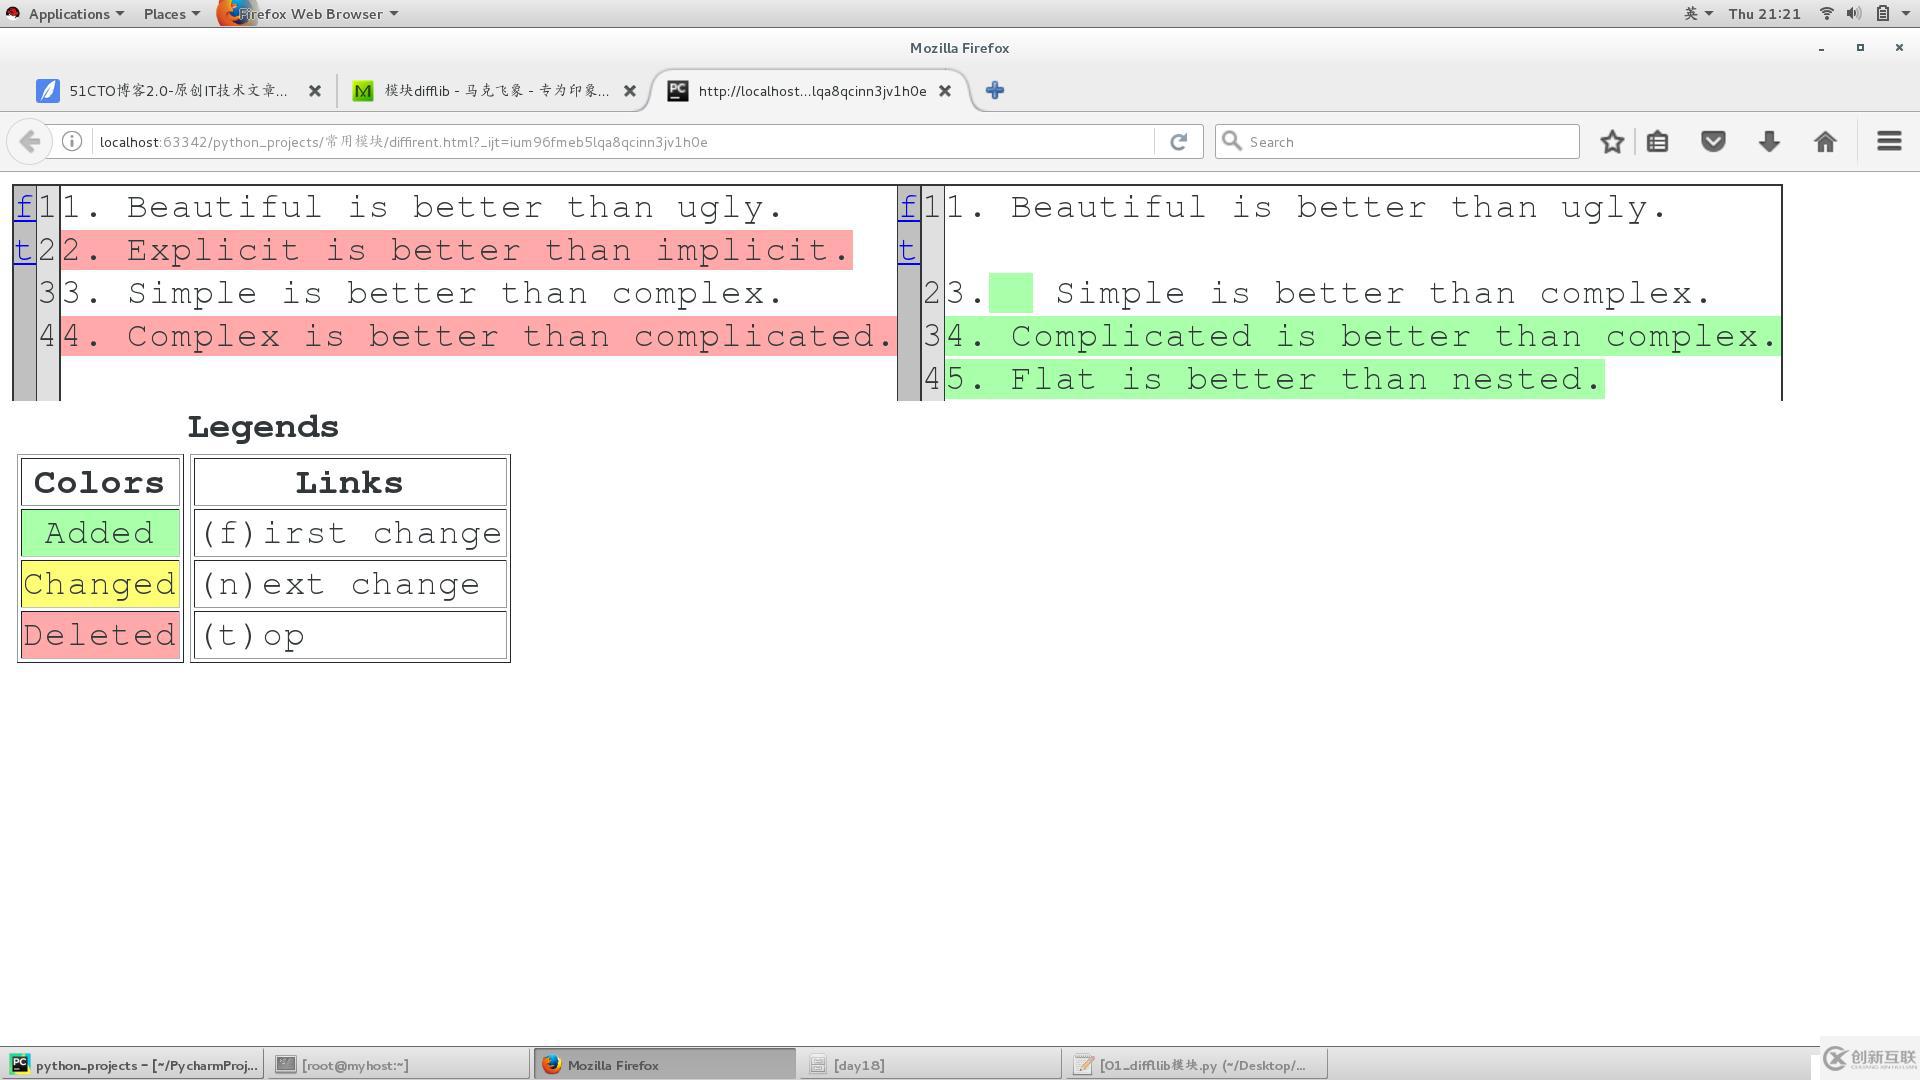Image resolution: width=1920 pixels, height=1080 pixels.
Task: Go to the Firefox home page icon
Action: coord(1825,142)
